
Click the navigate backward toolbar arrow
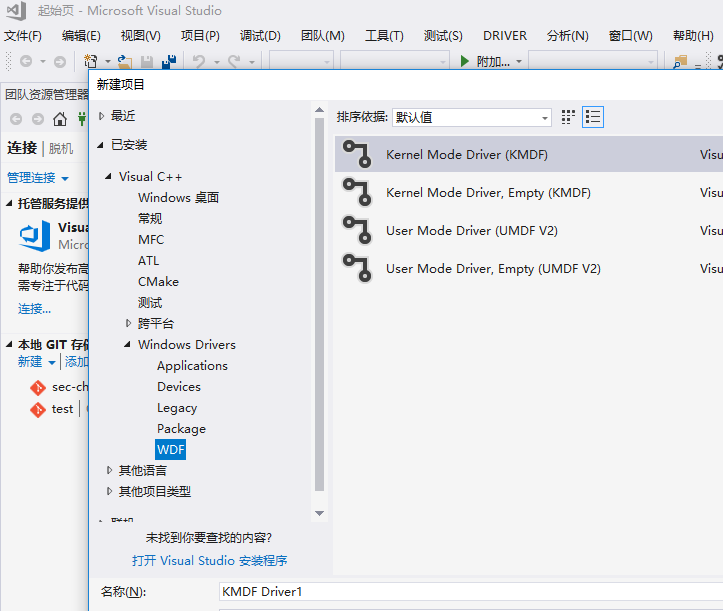pyautogui.click(x=26, y=61)
